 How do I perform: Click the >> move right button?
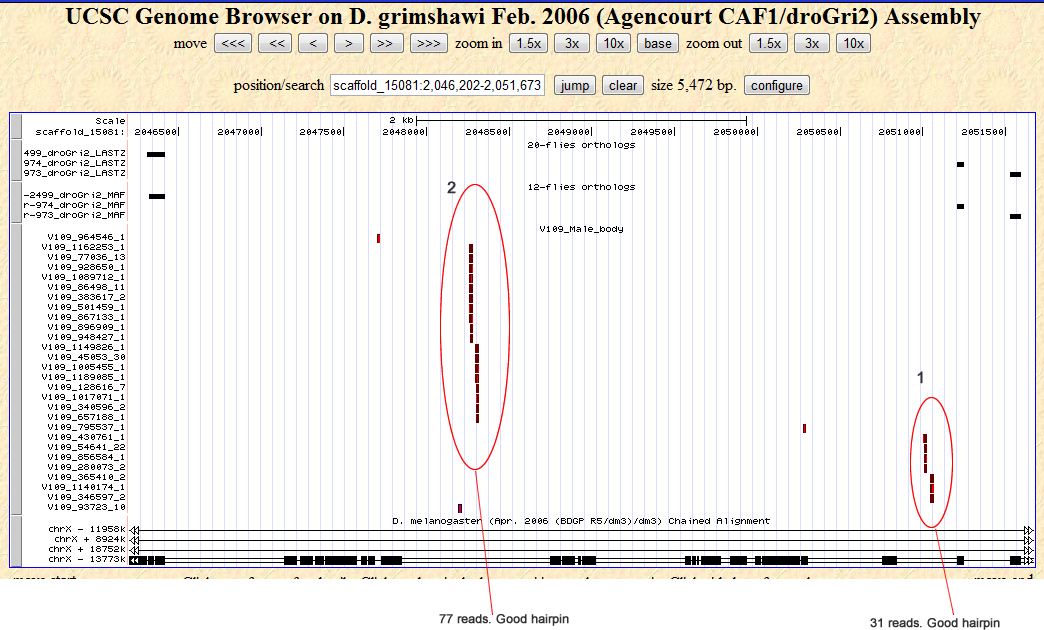click(387, 43)
